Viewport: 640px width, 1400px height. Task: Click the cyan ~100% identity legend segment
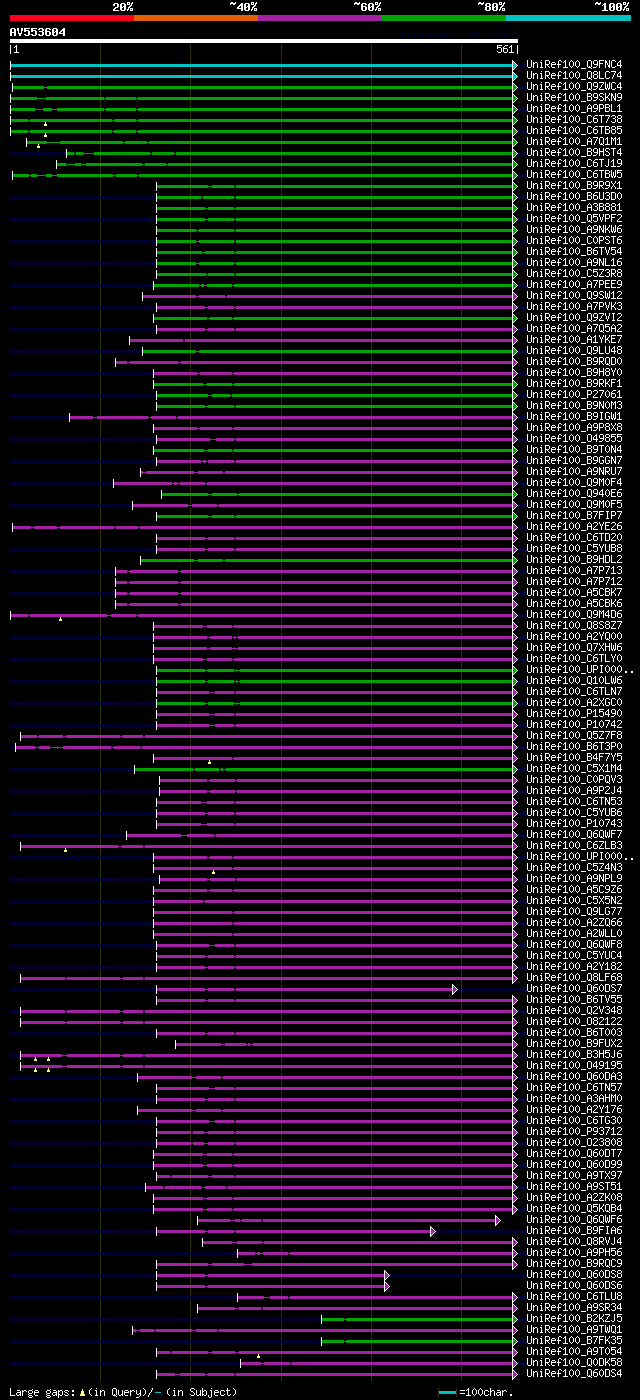click(568, 18)
